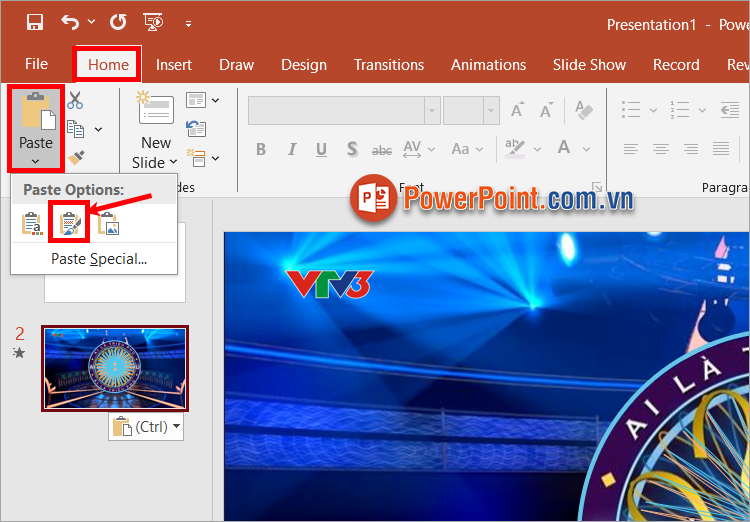The width and height of the screenshot is (750, 522).
Task: Justify text alignment
Action: pyautogui.click(x=721, y=149)
